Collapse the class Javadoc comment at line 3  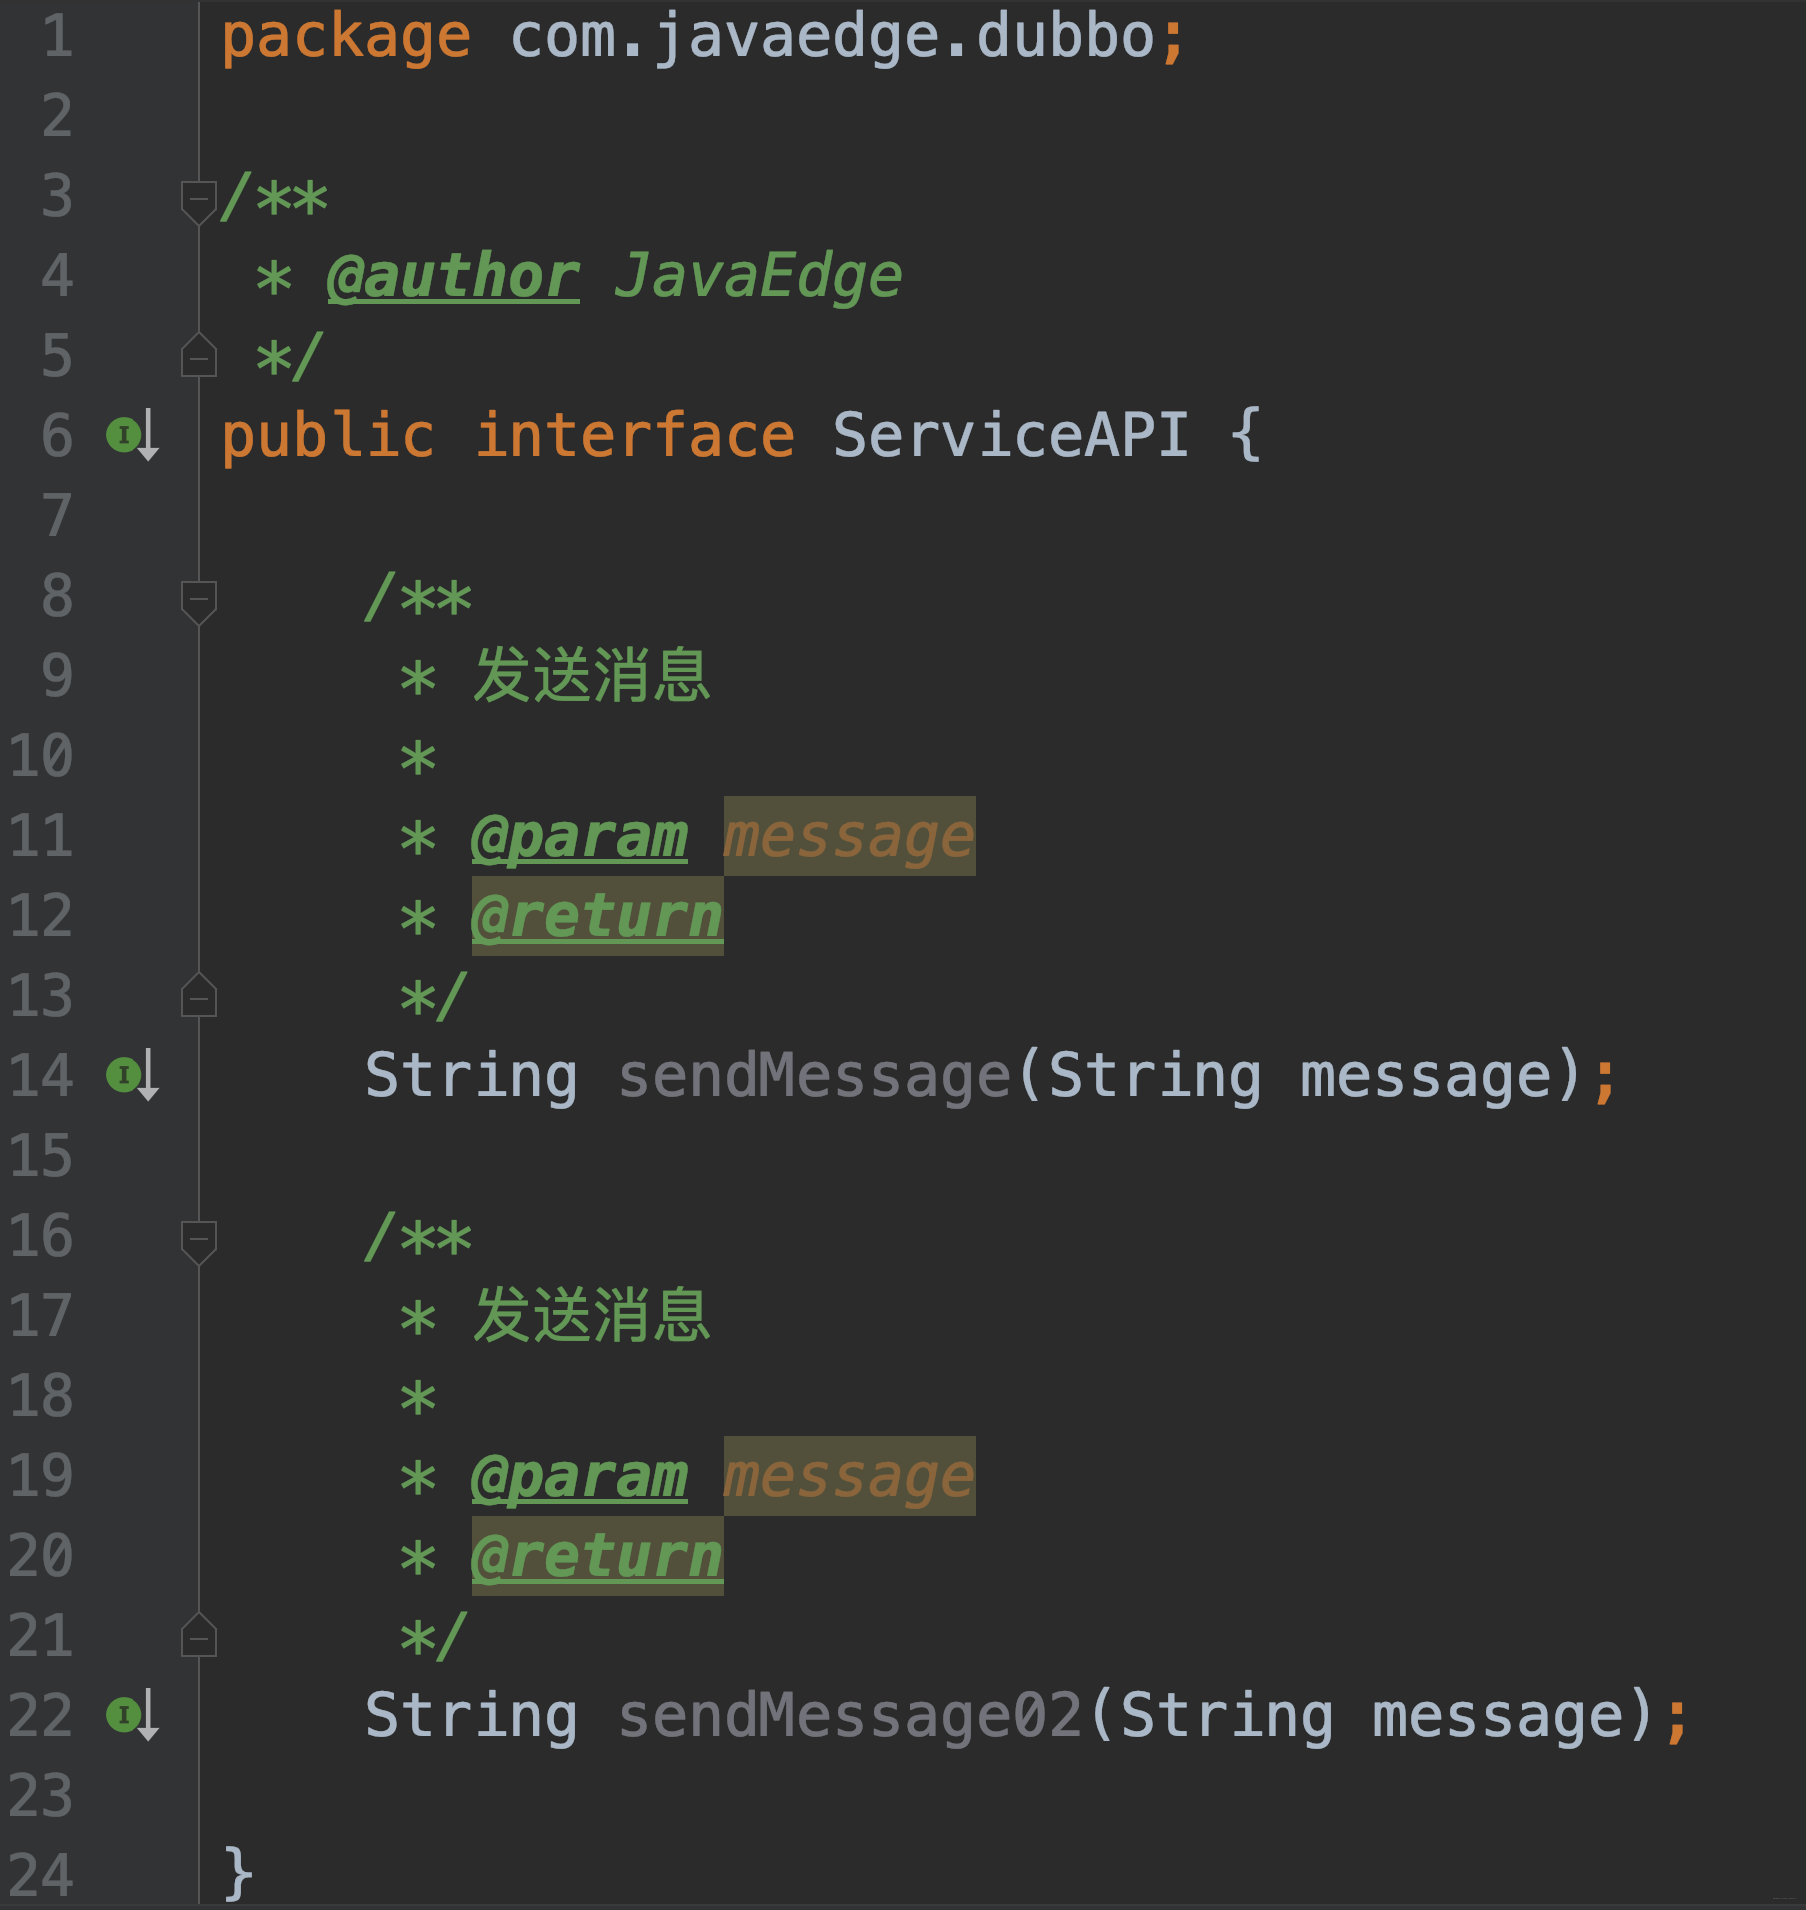(199, 198)
